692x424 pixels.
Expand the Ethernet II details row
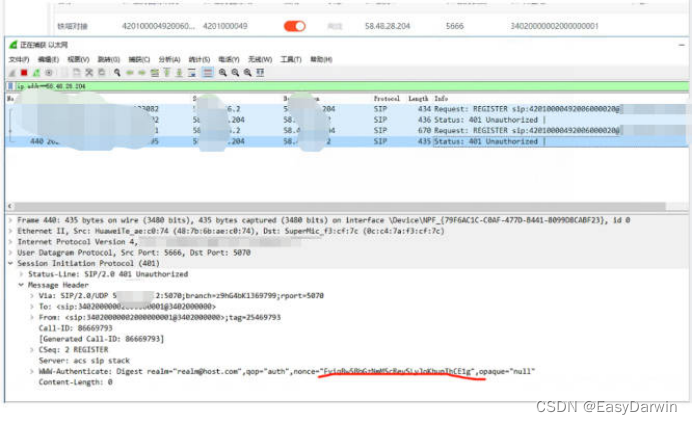coord(11,231)
